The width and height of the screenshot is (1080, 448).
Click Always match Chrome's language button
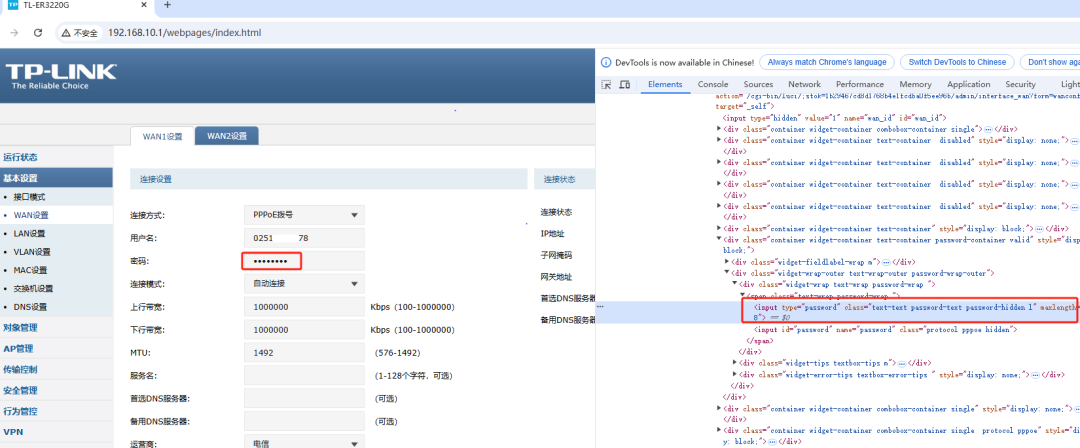(x=827, y=62)
